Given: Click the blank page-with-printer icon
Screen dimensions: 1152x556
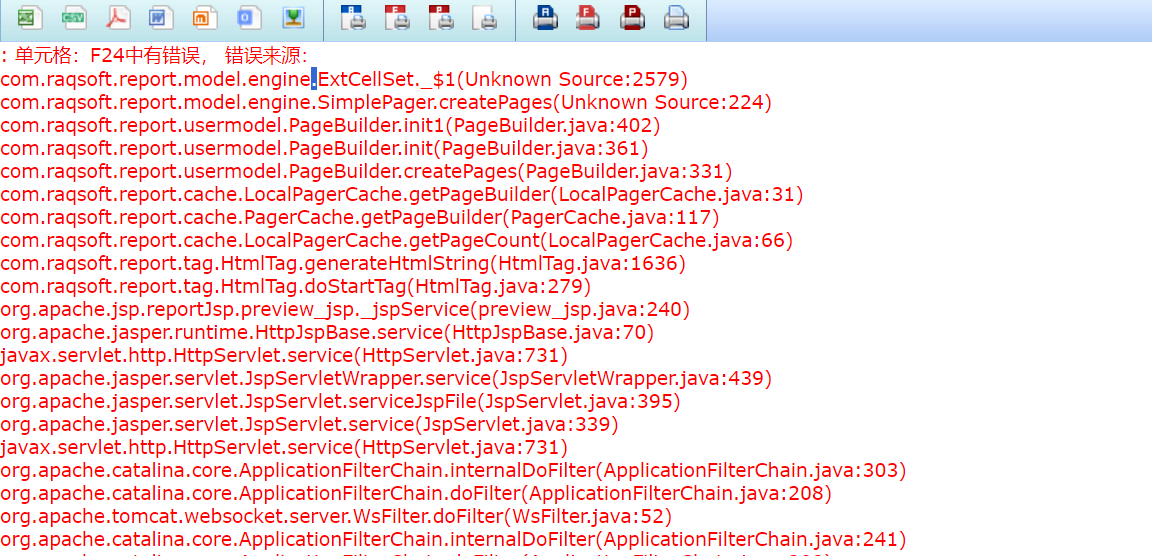Looking at the screenshot, I should [x=485, y=17].
